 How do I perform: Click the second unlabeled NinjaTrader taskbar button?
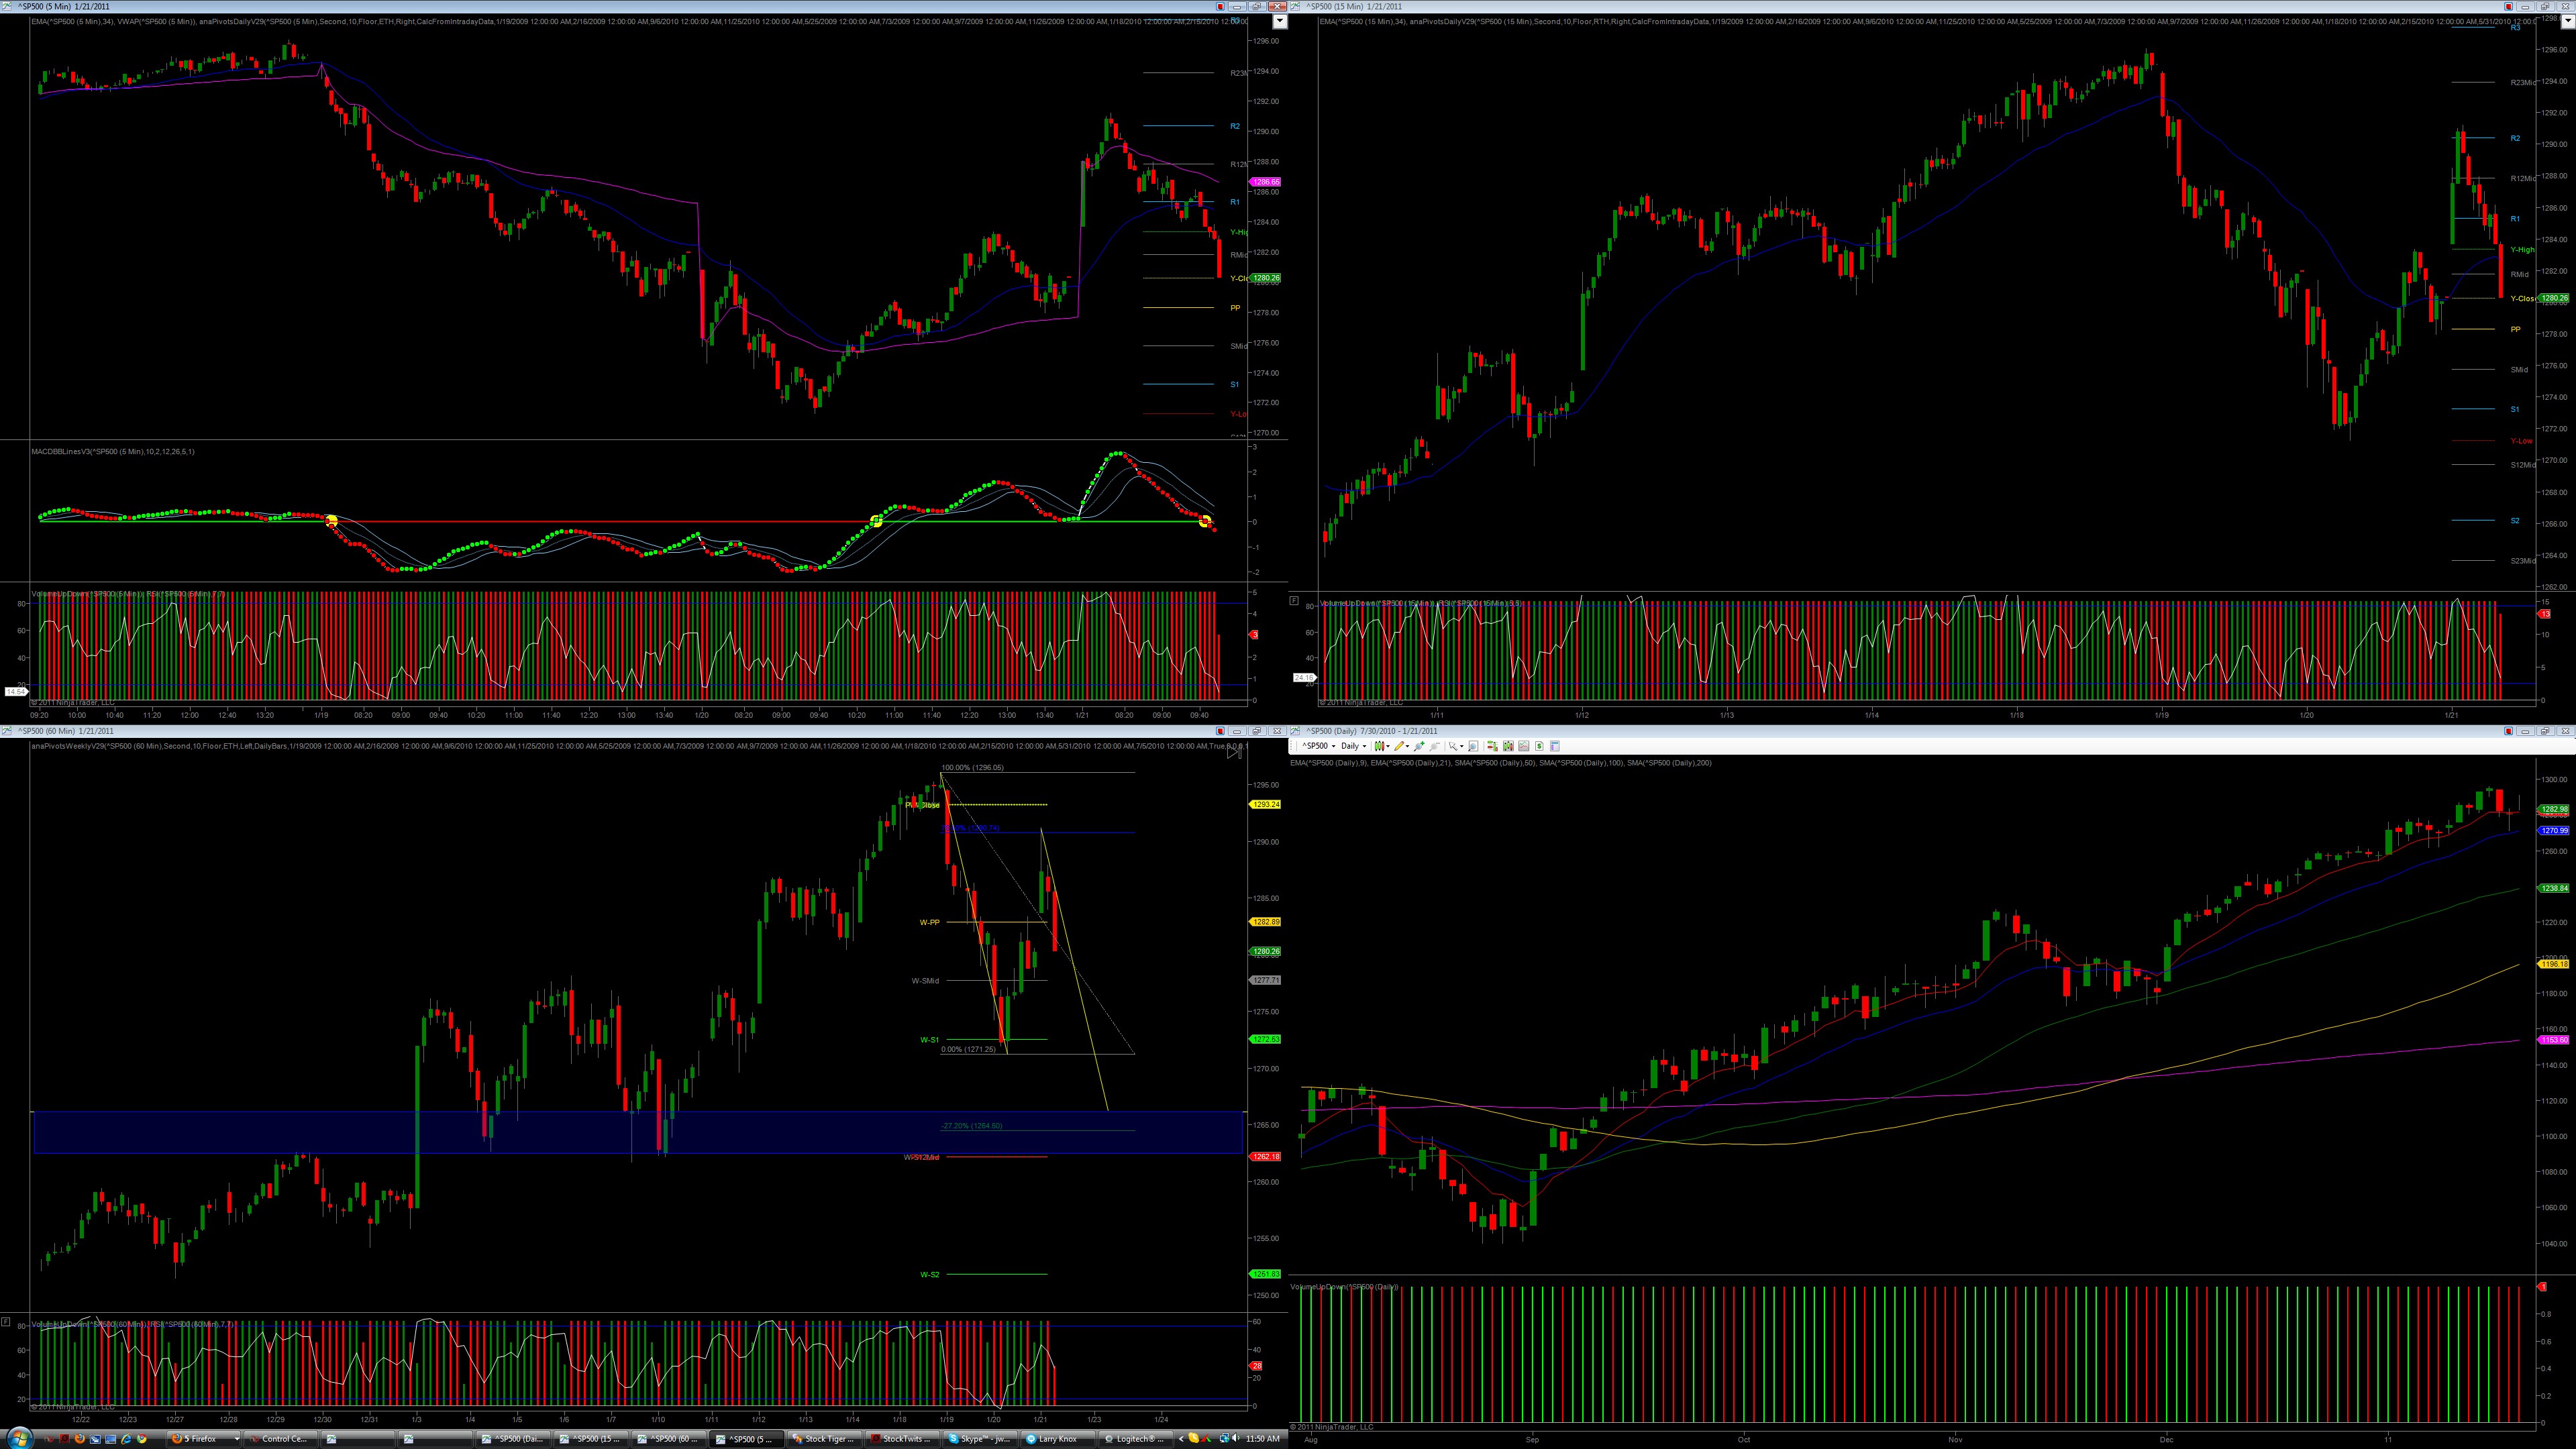point(436,1439)
